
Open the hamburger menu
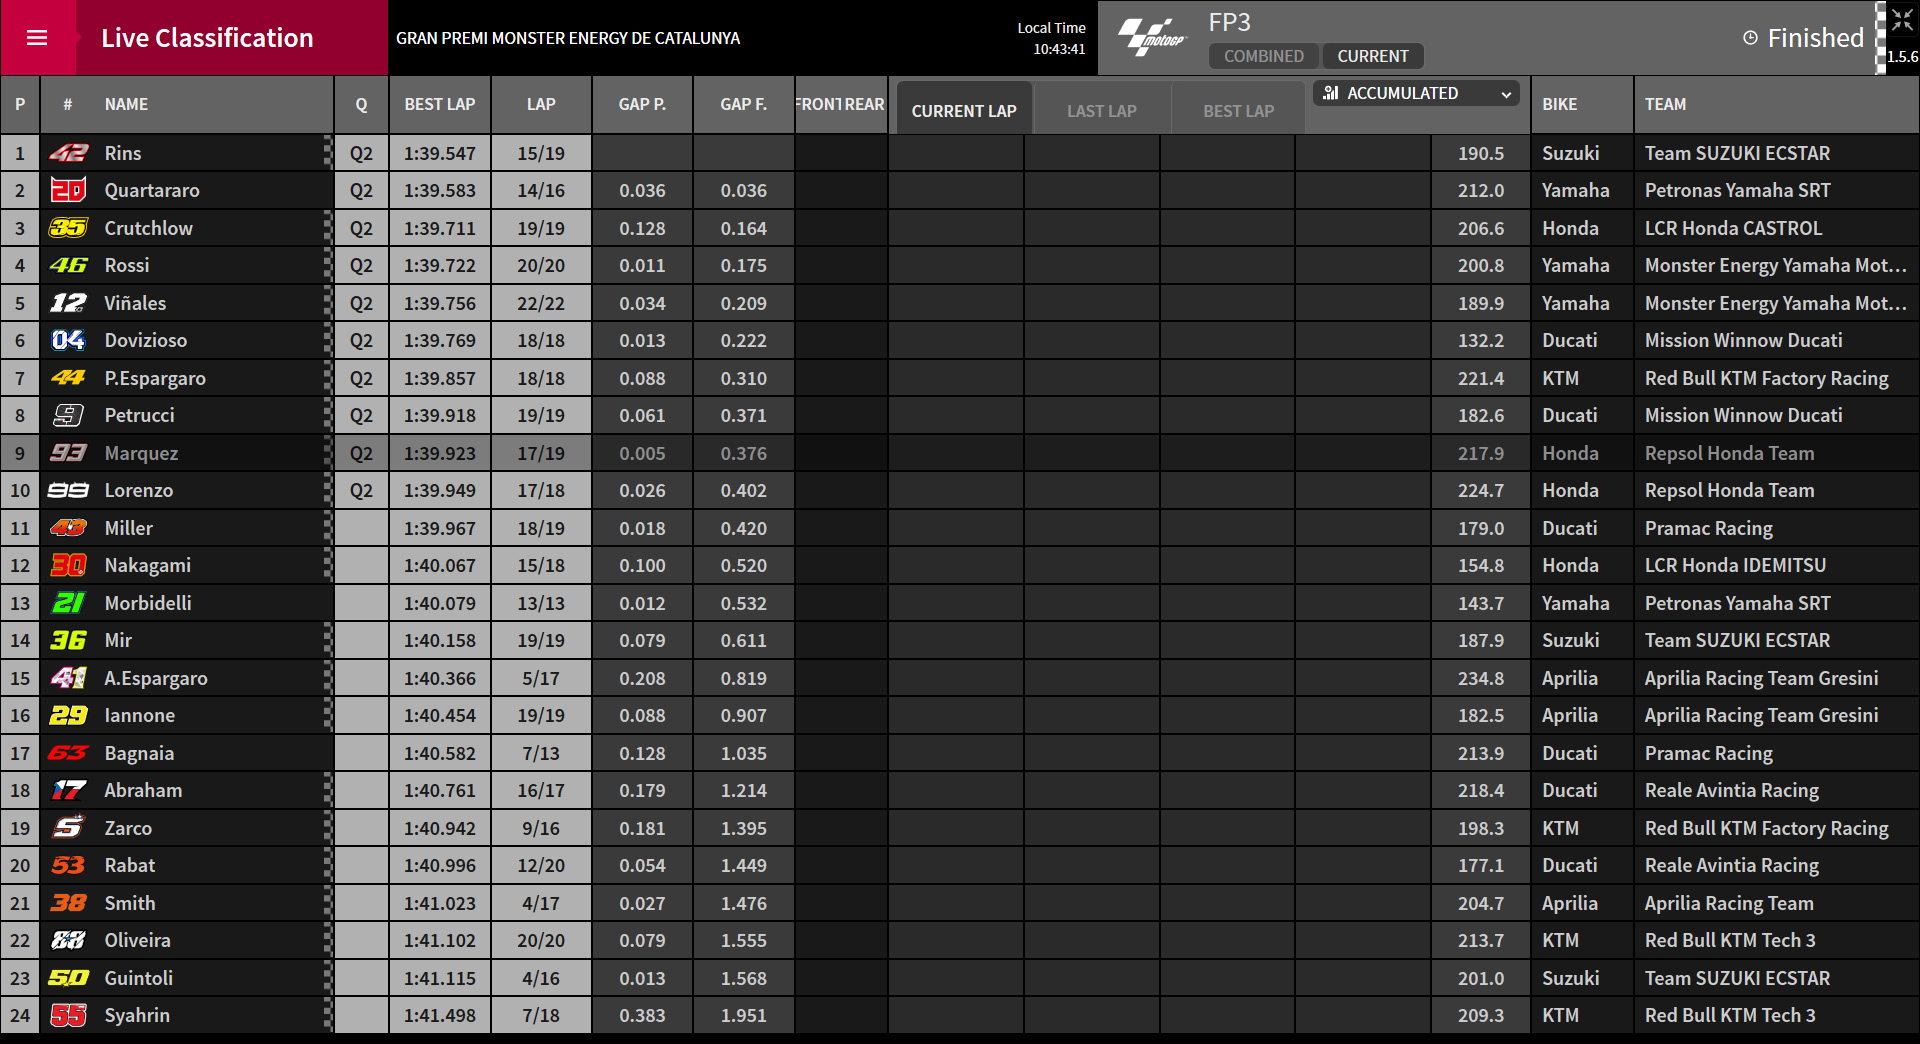37,38
